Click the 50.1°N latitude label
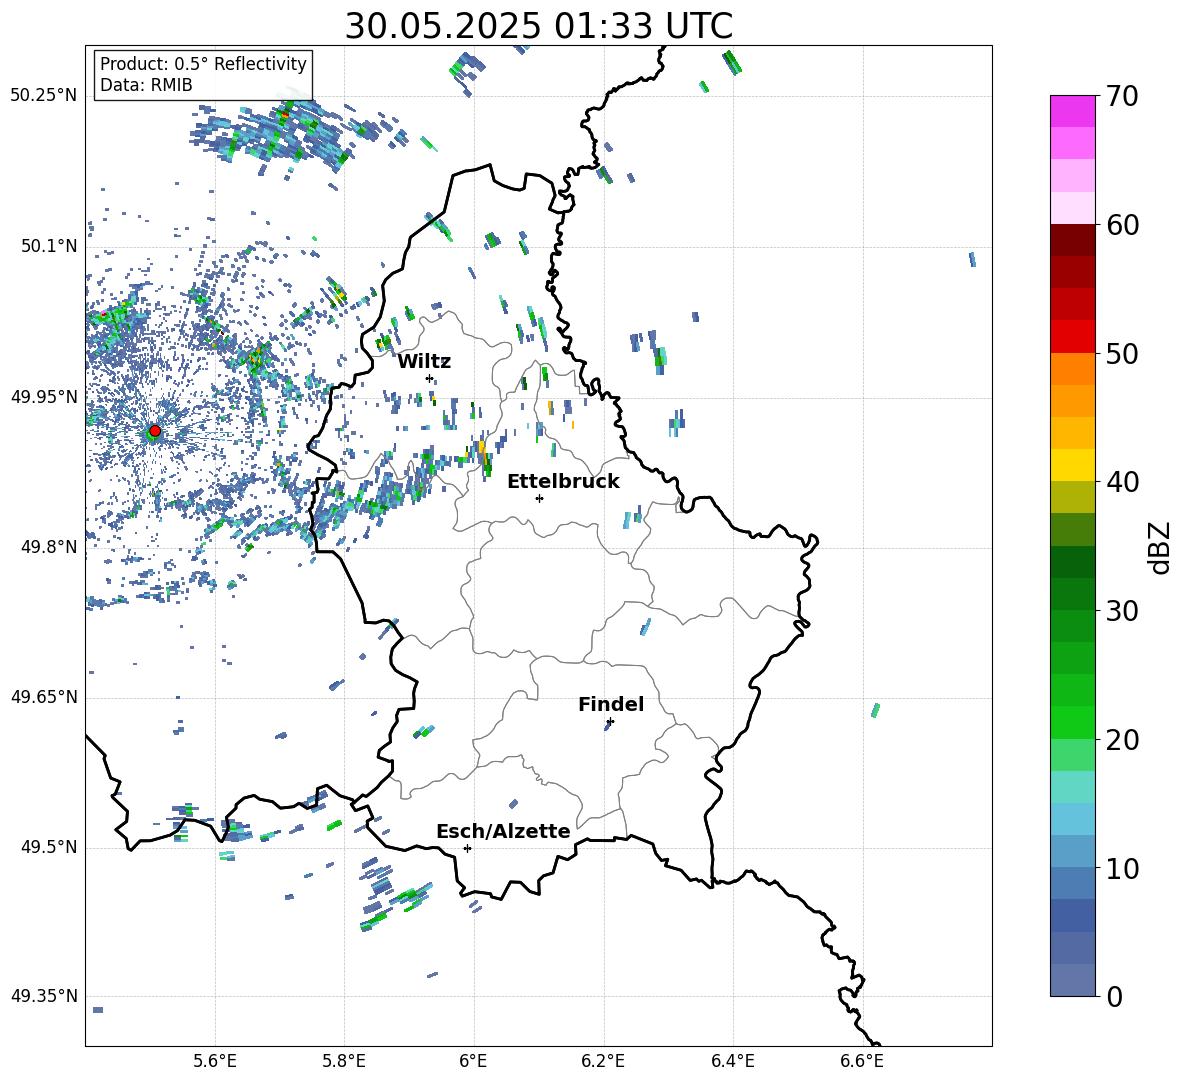1184x1081 pixels. pos(50,247)
